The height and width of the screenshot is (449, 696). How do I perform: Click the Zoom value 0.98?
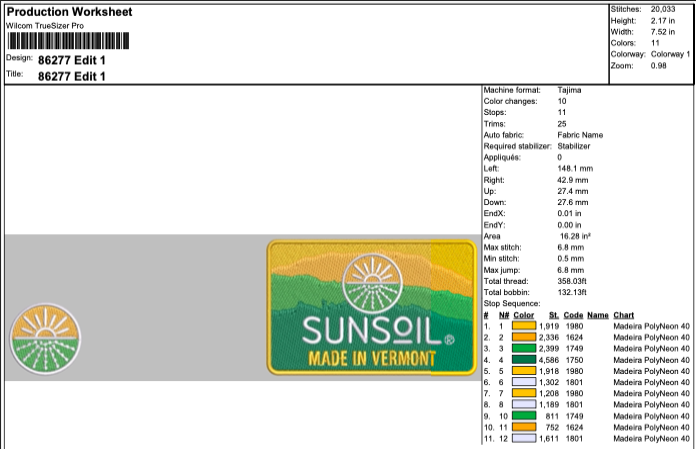pyautogui.click(x=659, y=66)
